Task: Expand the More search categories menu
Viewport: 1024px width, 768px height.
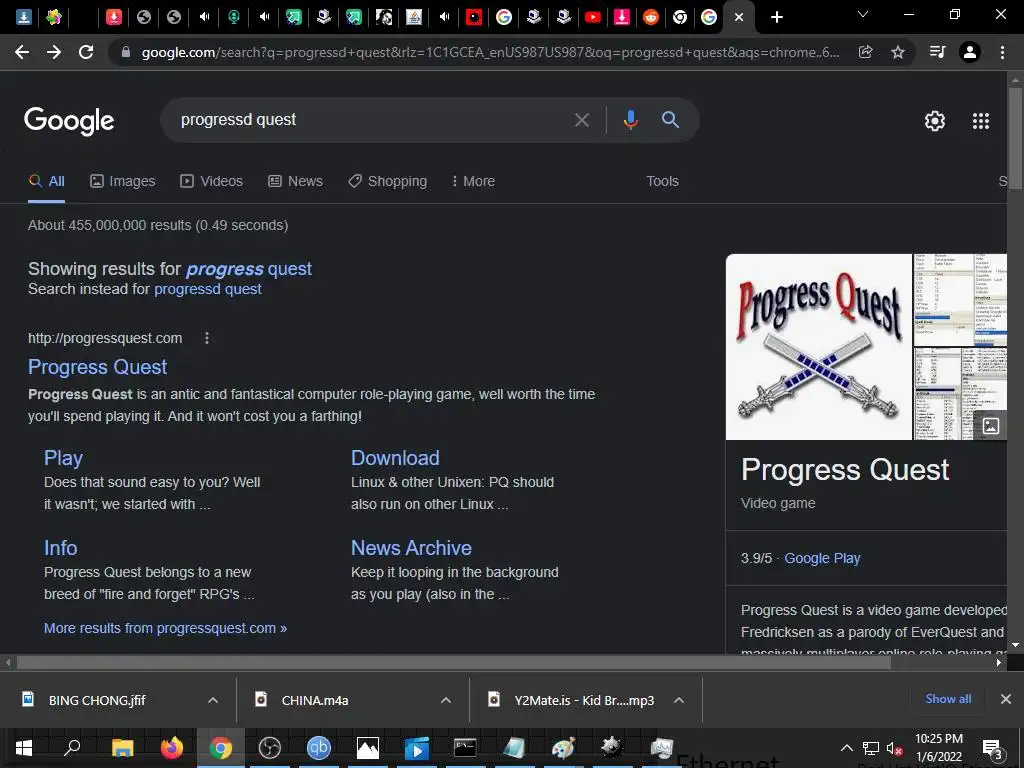Action: point(473,182)
